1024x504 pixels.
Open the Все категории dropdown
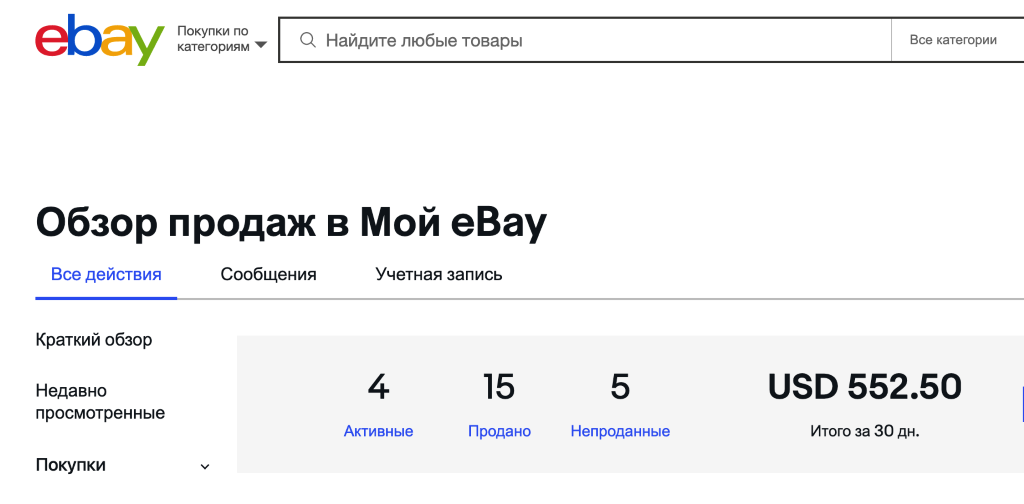pyautogui.click(x=957, y=40)
